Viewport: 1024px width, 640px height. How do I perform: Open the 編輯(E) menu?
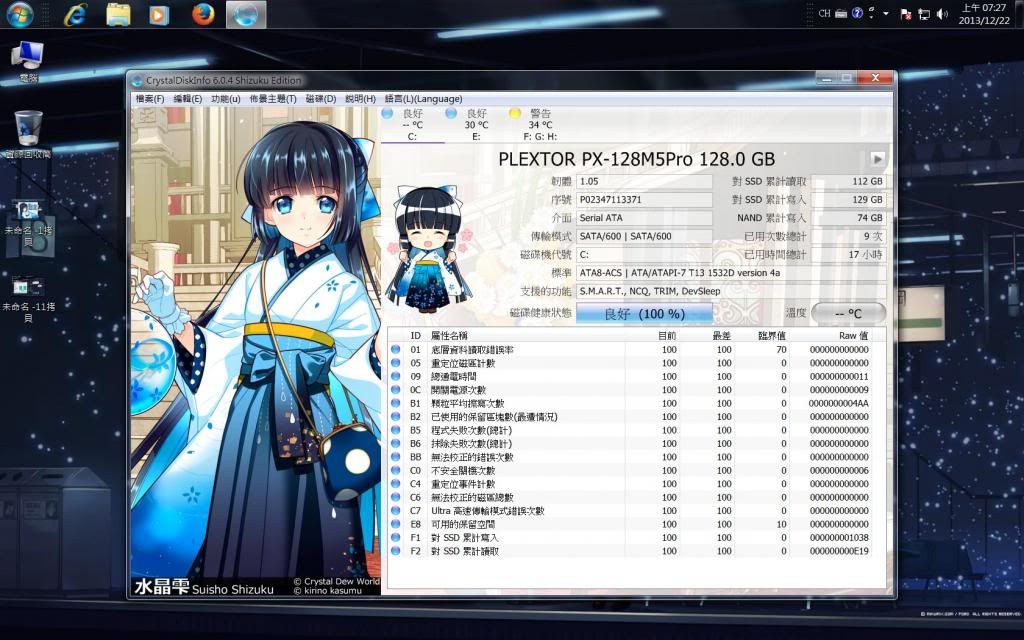point(187,99)
